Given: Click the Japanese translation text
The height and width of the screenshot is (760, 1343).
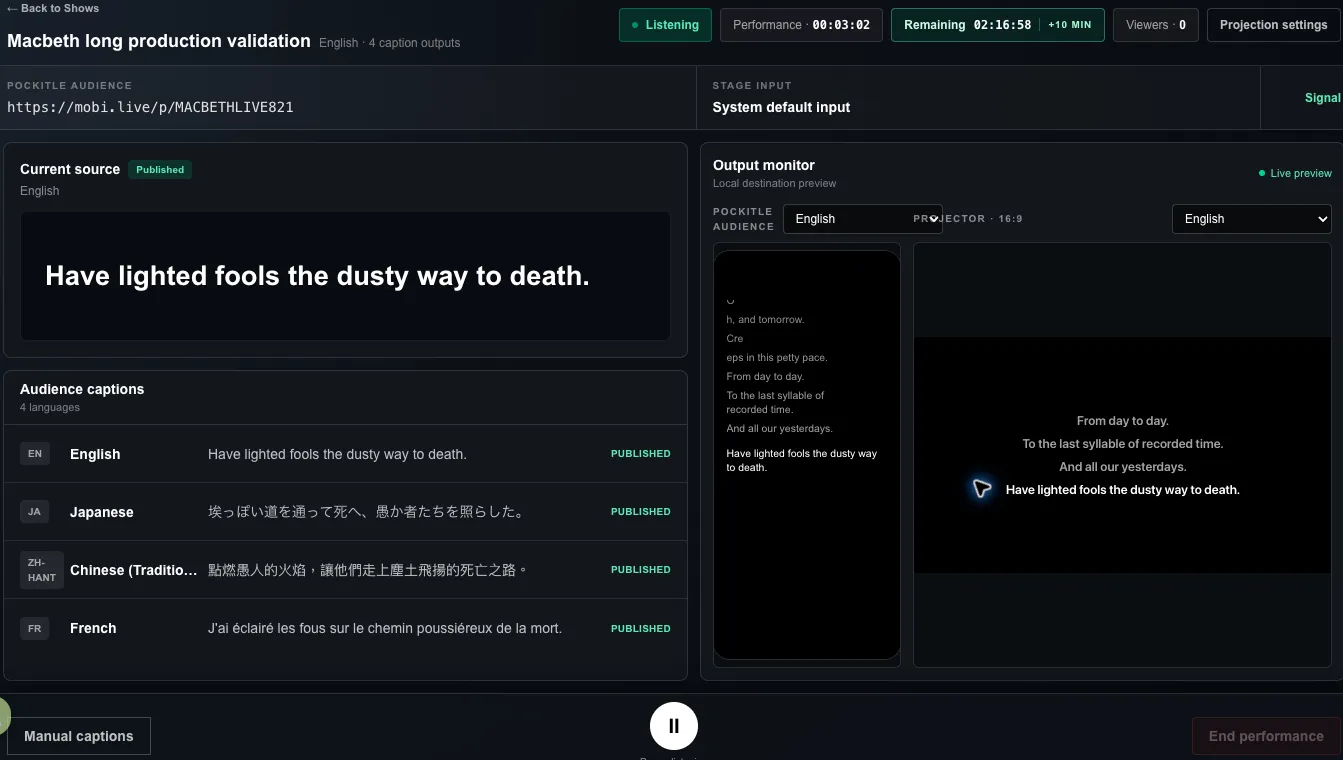Looking at the screenshot, I should (366, 512).
